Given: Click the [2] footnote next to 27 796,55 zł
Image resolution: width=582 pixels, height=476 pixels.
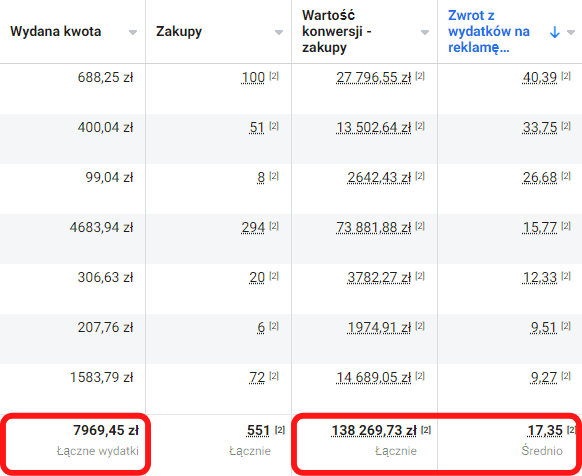Looking at the screenshot, I should (x=420, y=76).
